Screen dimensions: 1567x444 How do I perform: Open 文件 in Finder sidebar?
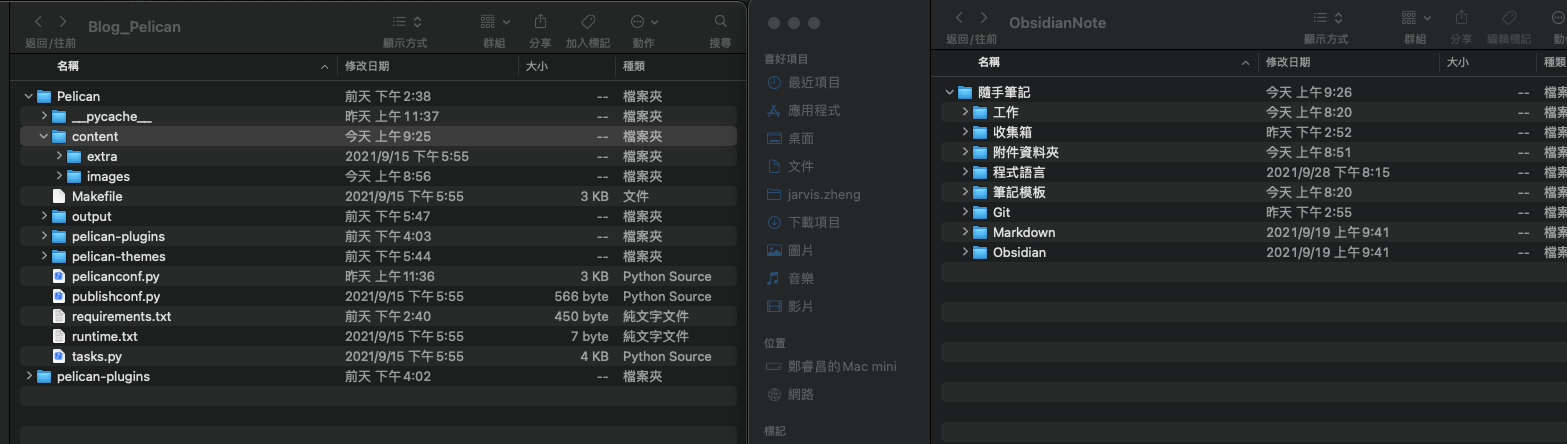click(x=790, y=166)
